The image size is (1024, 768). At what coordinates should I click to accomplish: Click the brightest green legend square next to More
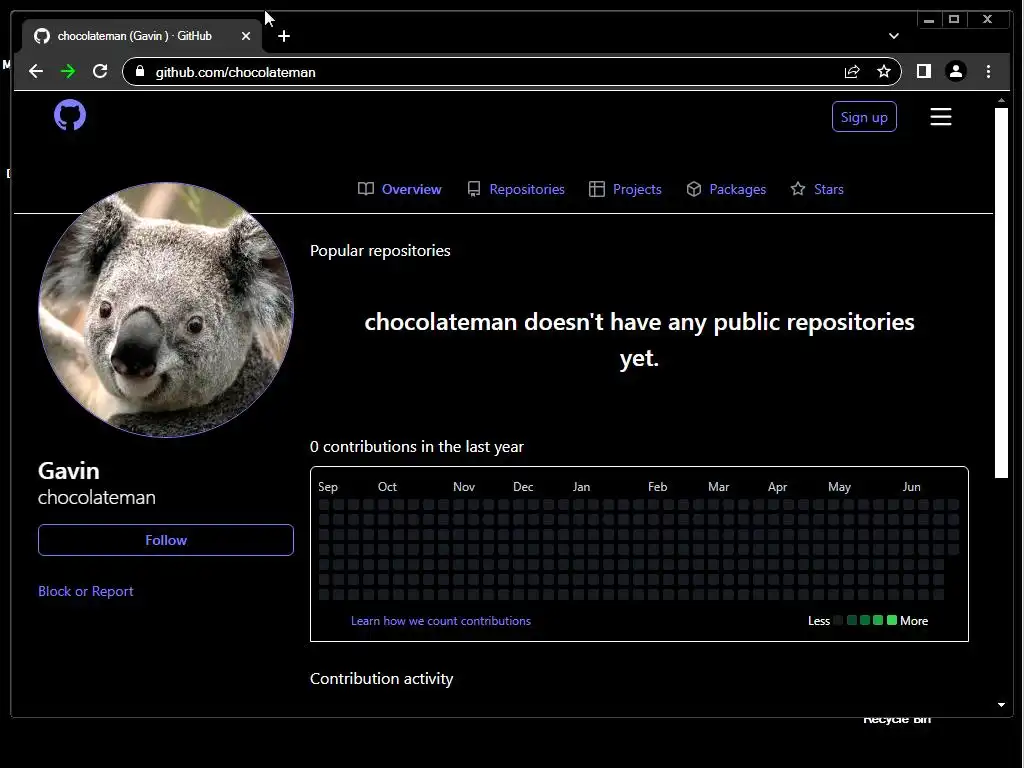[892, 620]
